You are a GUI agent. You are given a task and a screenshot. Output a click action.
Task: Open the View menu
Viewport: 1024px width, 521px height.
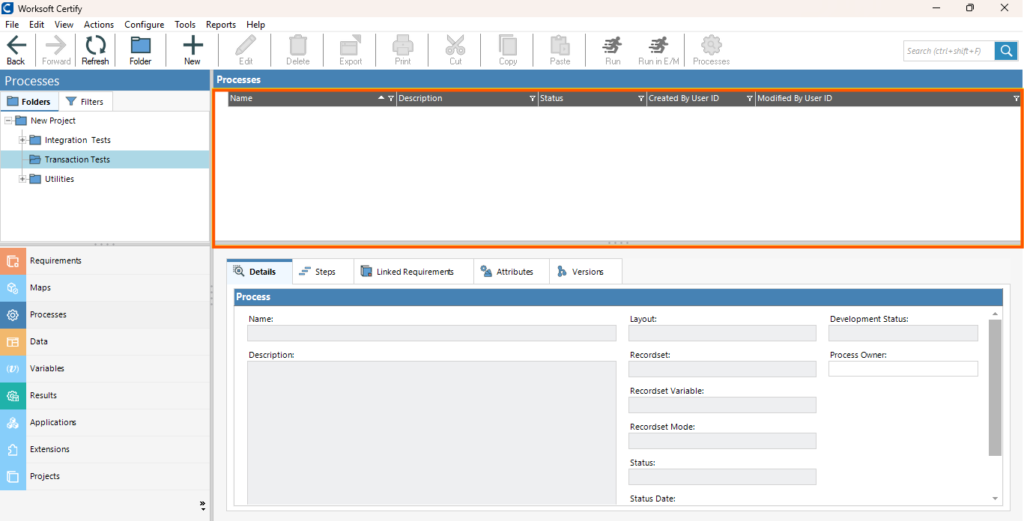pos(64,24)
